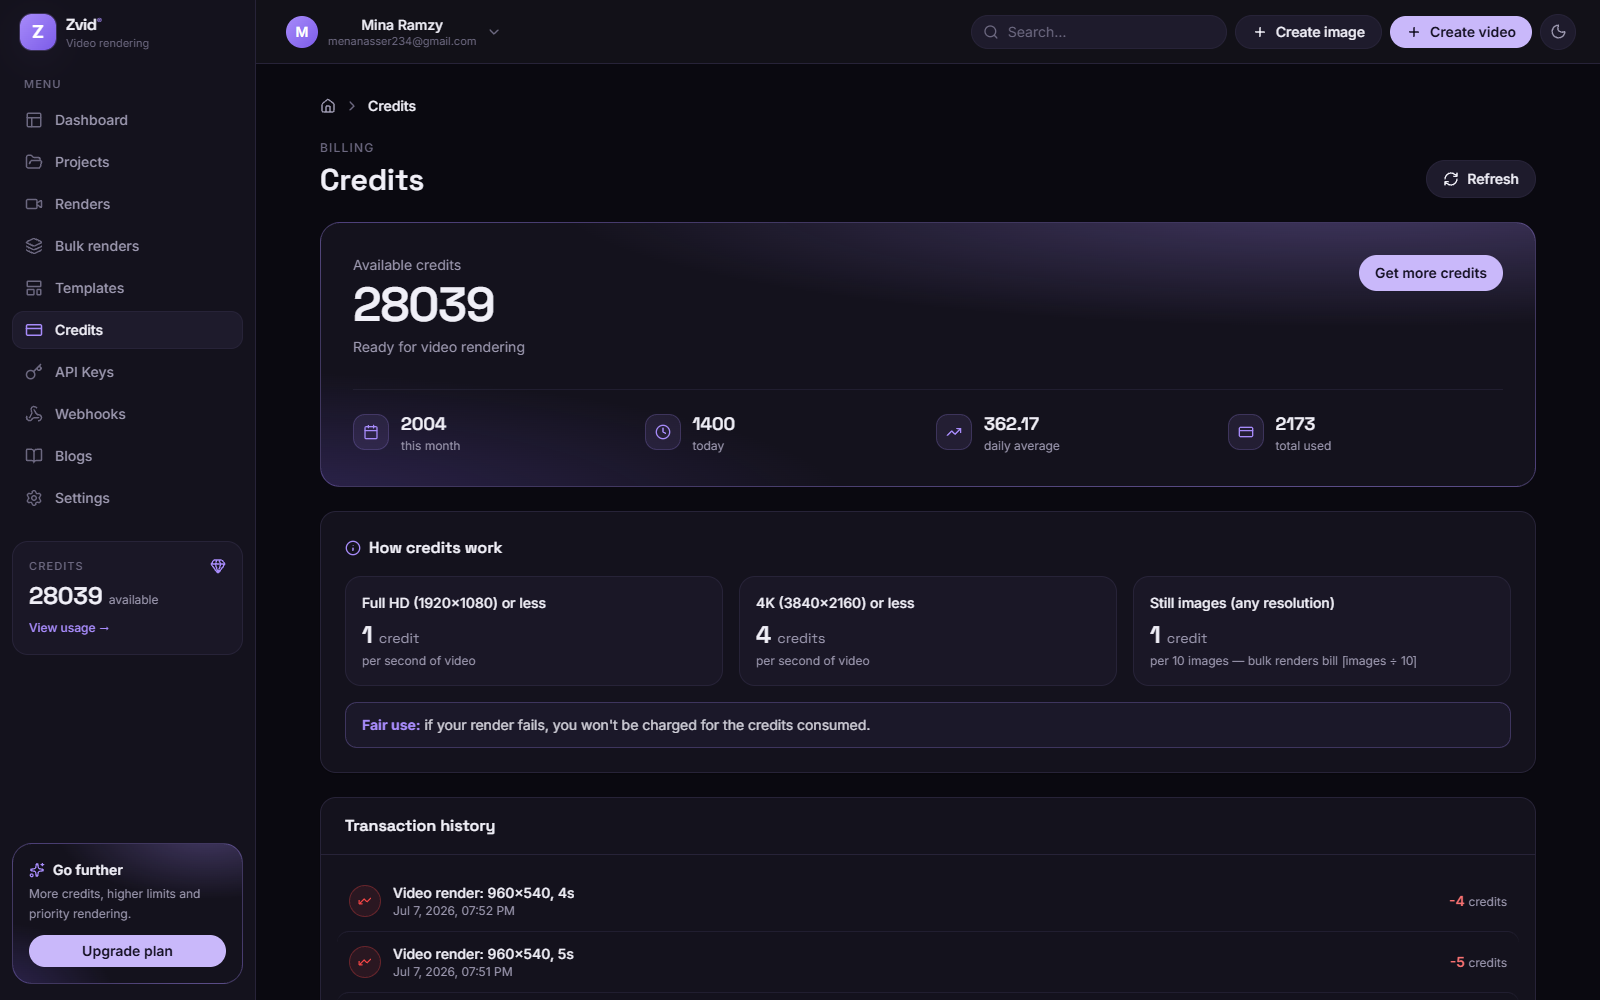Click the Dashboard sidebar icon
This screenshot has width=1600, height=1000.
[34, 120]
